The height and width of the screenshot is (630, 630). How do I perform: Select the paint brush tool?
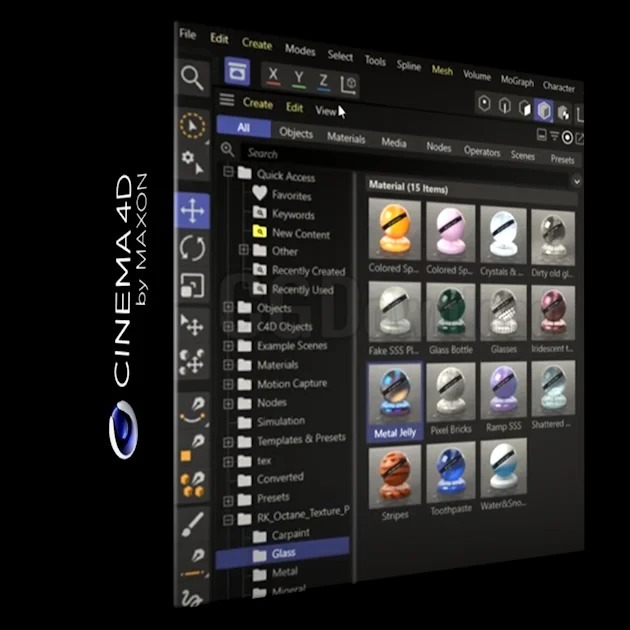tap(192, 524)
